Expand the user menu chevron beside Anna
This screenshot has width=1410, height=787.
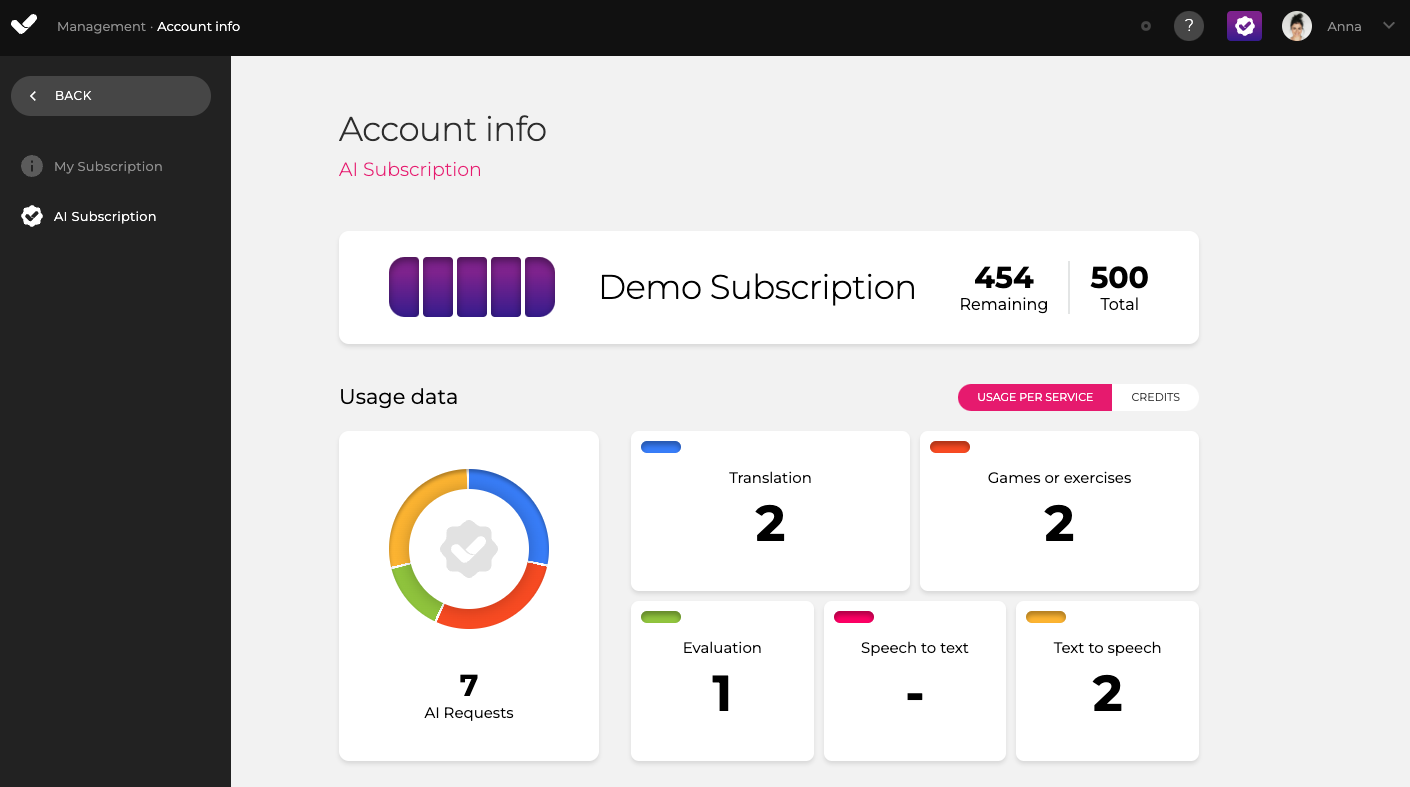[1388, 26]
